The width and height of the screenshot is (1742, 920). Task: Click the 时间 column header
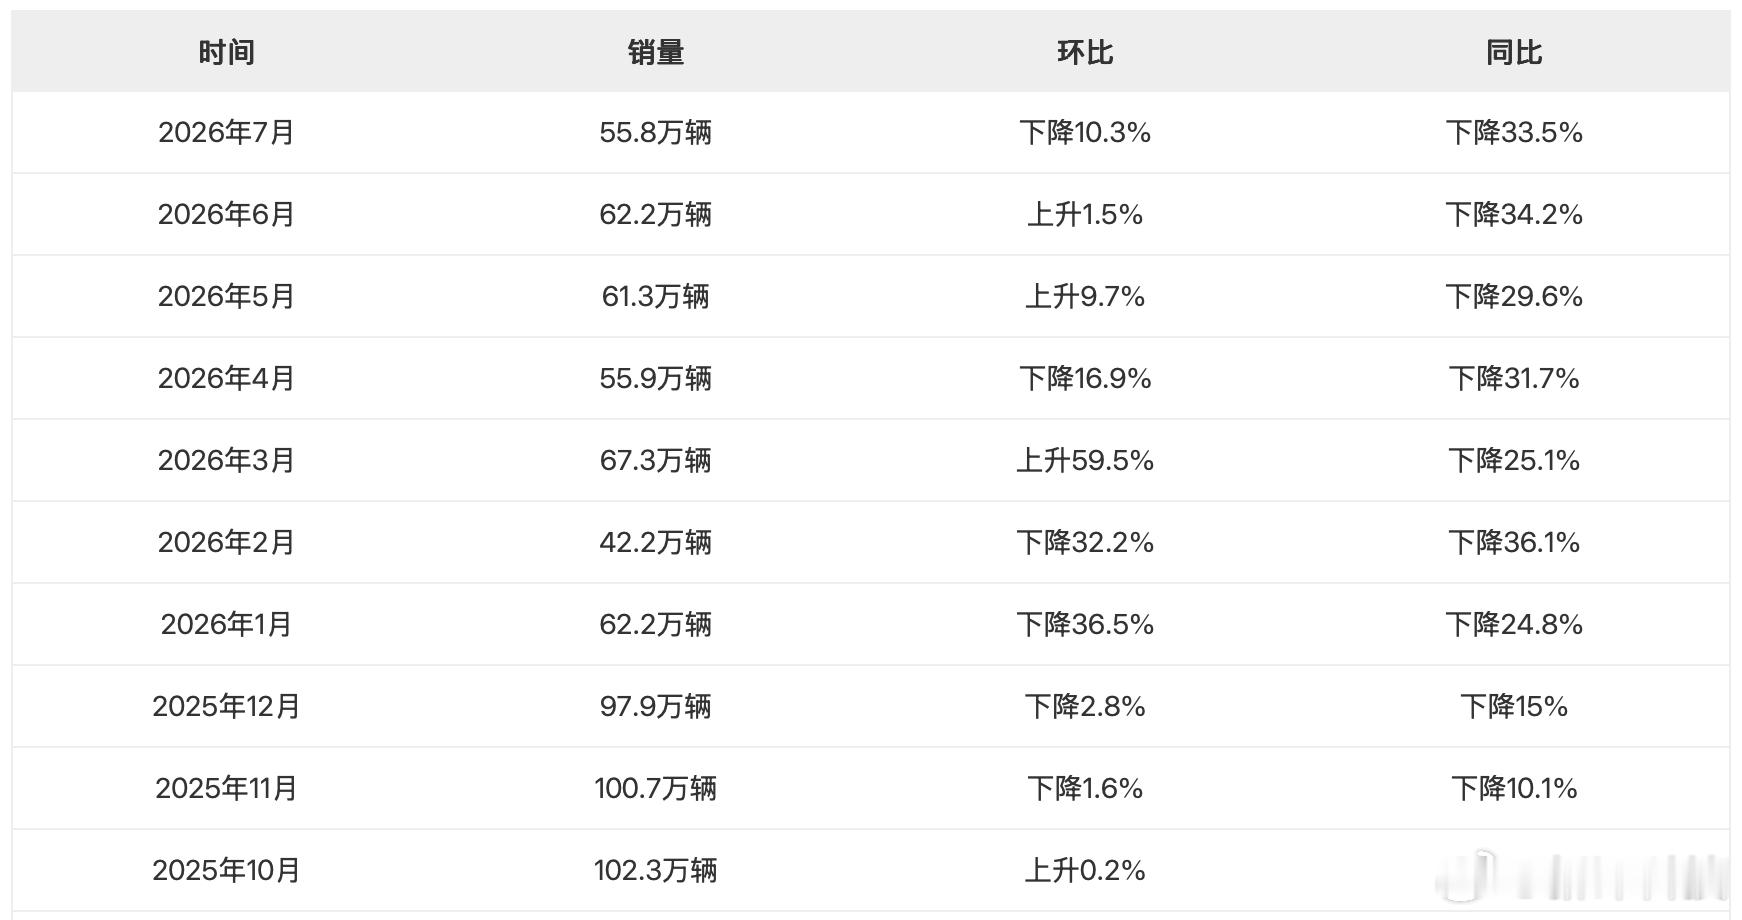[x=226, y=52]
